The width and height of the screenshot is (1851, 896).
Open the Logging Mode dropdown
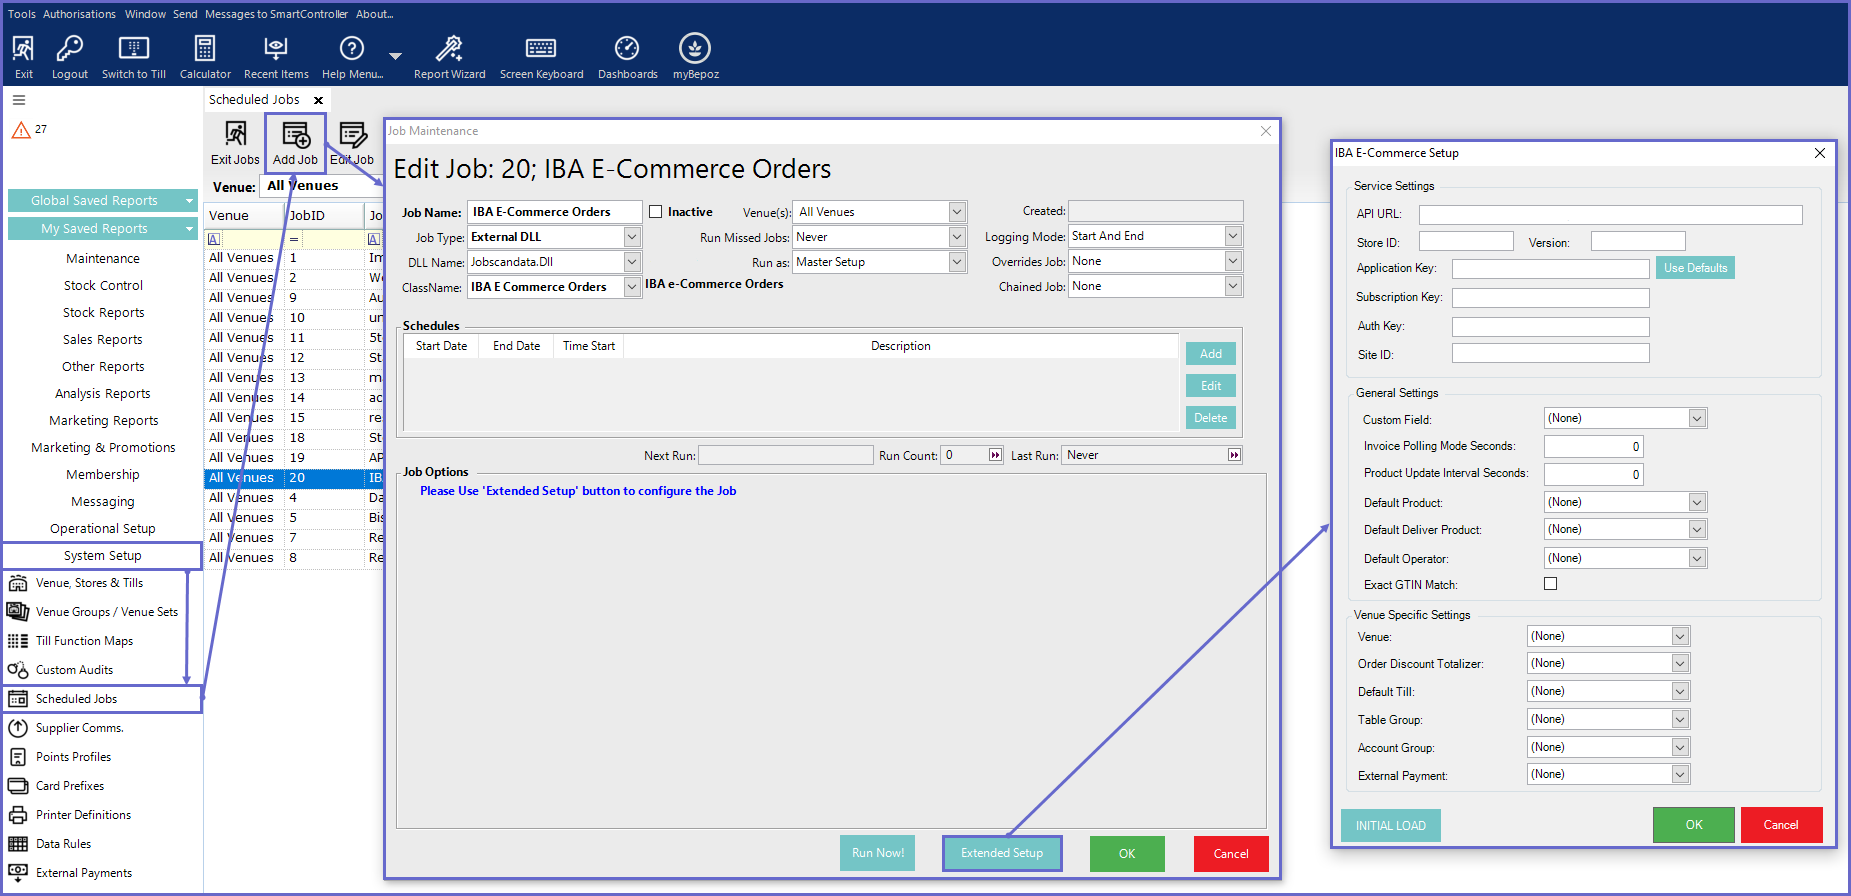point(1233,236)
